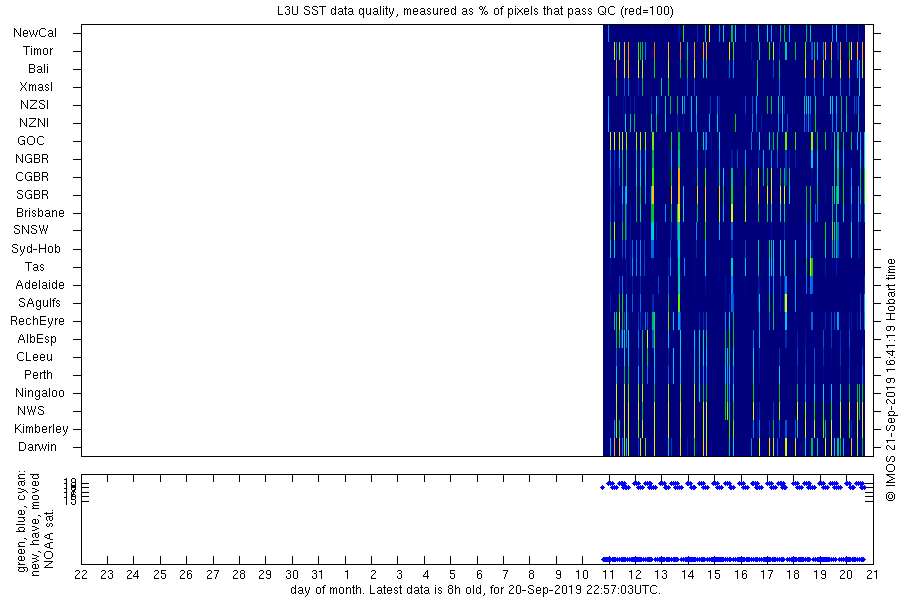Click the NWS row label
Image resolution: width=900 pixels, height=600 pixels.
coord(31,411)
